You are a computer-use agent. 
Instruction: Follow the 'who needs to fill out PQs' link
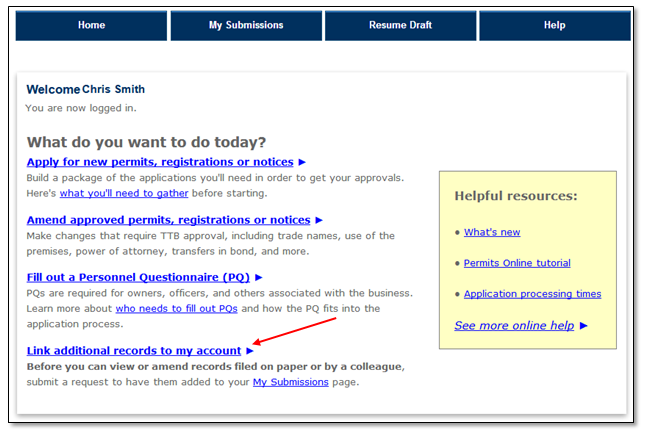point(176,309)
